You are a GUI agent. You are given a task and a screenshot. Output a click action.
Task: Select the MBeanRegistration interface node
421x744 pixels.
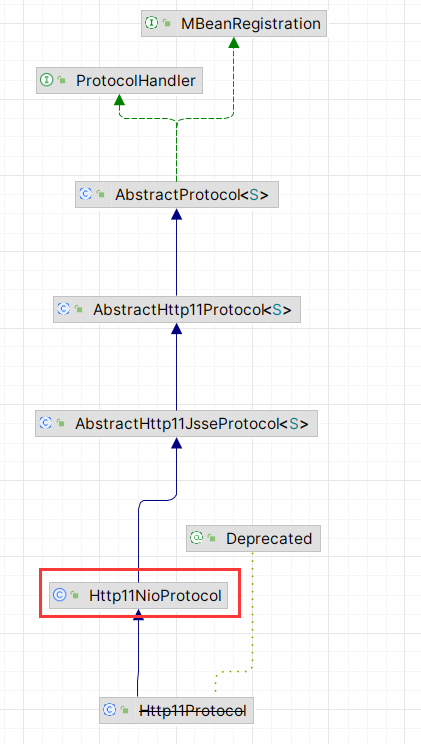pyautogui.click(x=234, y=23)
